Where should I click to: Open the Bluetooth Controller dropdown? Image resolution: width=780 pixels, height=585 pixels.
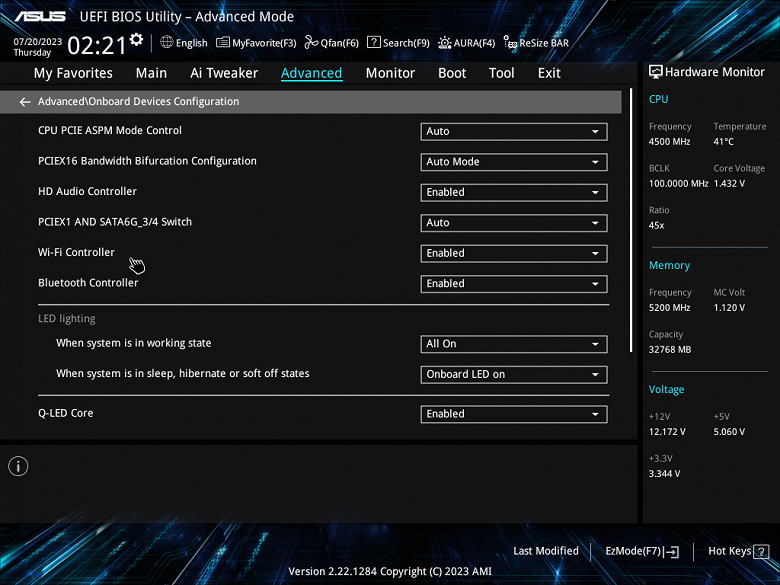(x=514, y=284)
